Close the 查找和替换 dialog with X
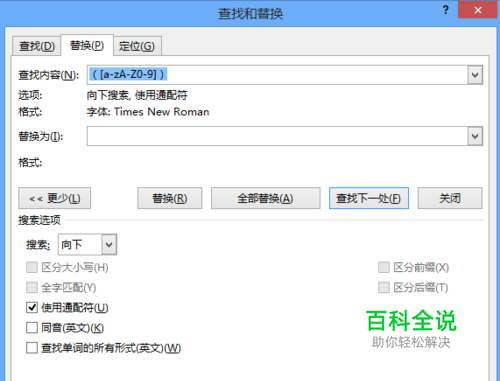This screenshot has height=381, width=500. (x=478, y=10)
